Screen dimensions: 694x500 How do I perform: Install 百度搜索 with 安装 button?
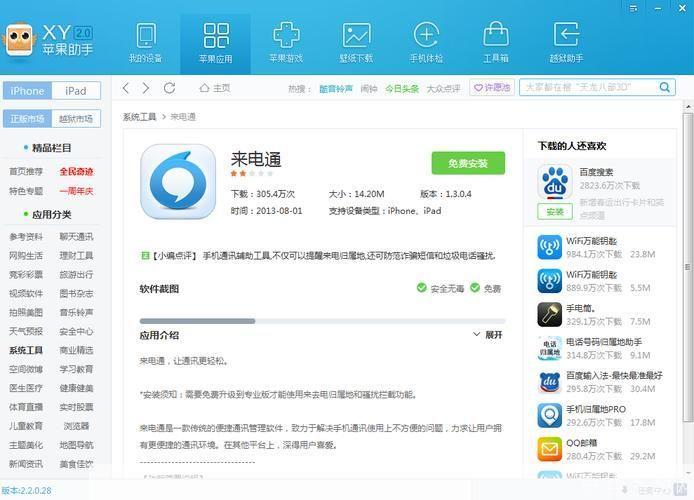coord(552,212)
